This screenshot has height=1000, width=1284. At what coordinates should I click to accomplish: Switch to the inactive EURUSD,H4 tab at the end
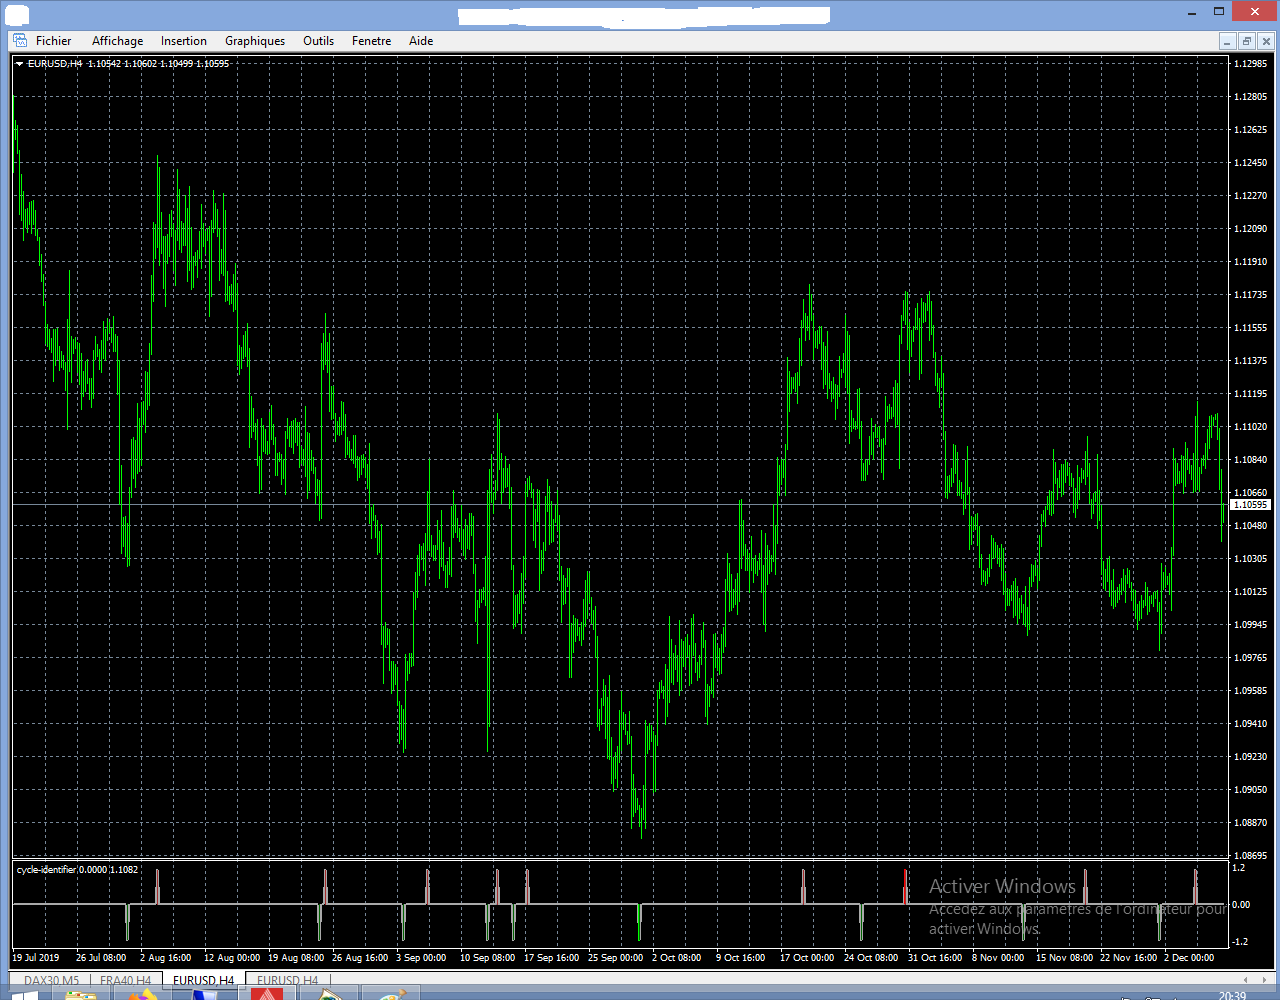tap(287, 980)
